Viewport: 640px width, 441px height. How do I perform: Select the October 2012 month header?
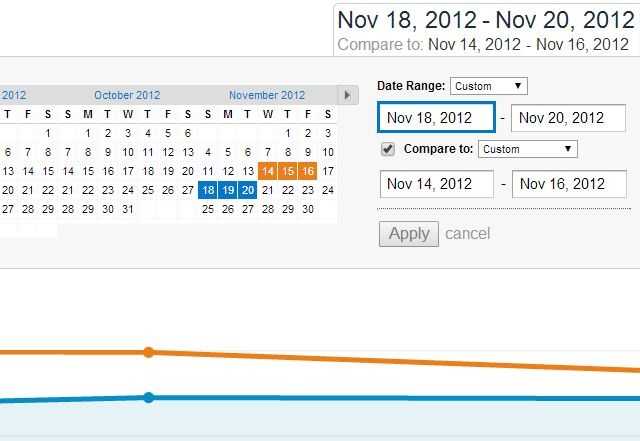pyautogui.click(x=127, y=95)
